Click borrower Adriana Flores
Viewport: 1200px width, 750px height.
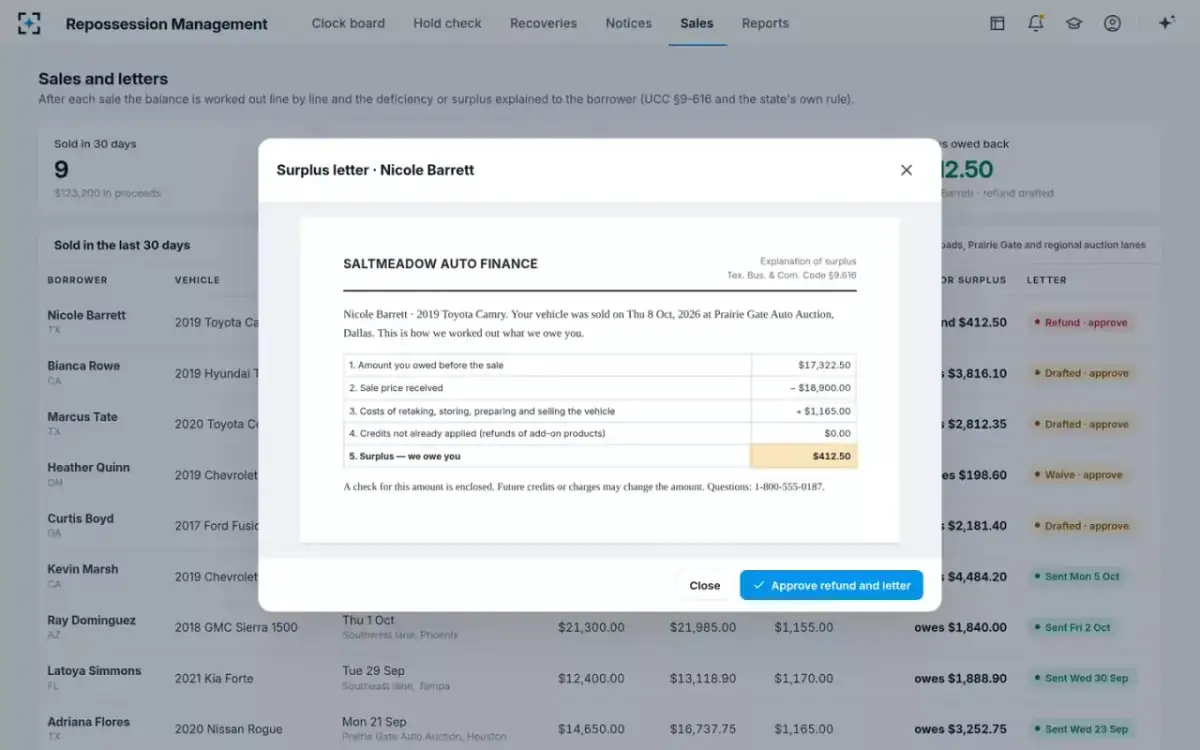pyautogui.click(x=88, y=722)
